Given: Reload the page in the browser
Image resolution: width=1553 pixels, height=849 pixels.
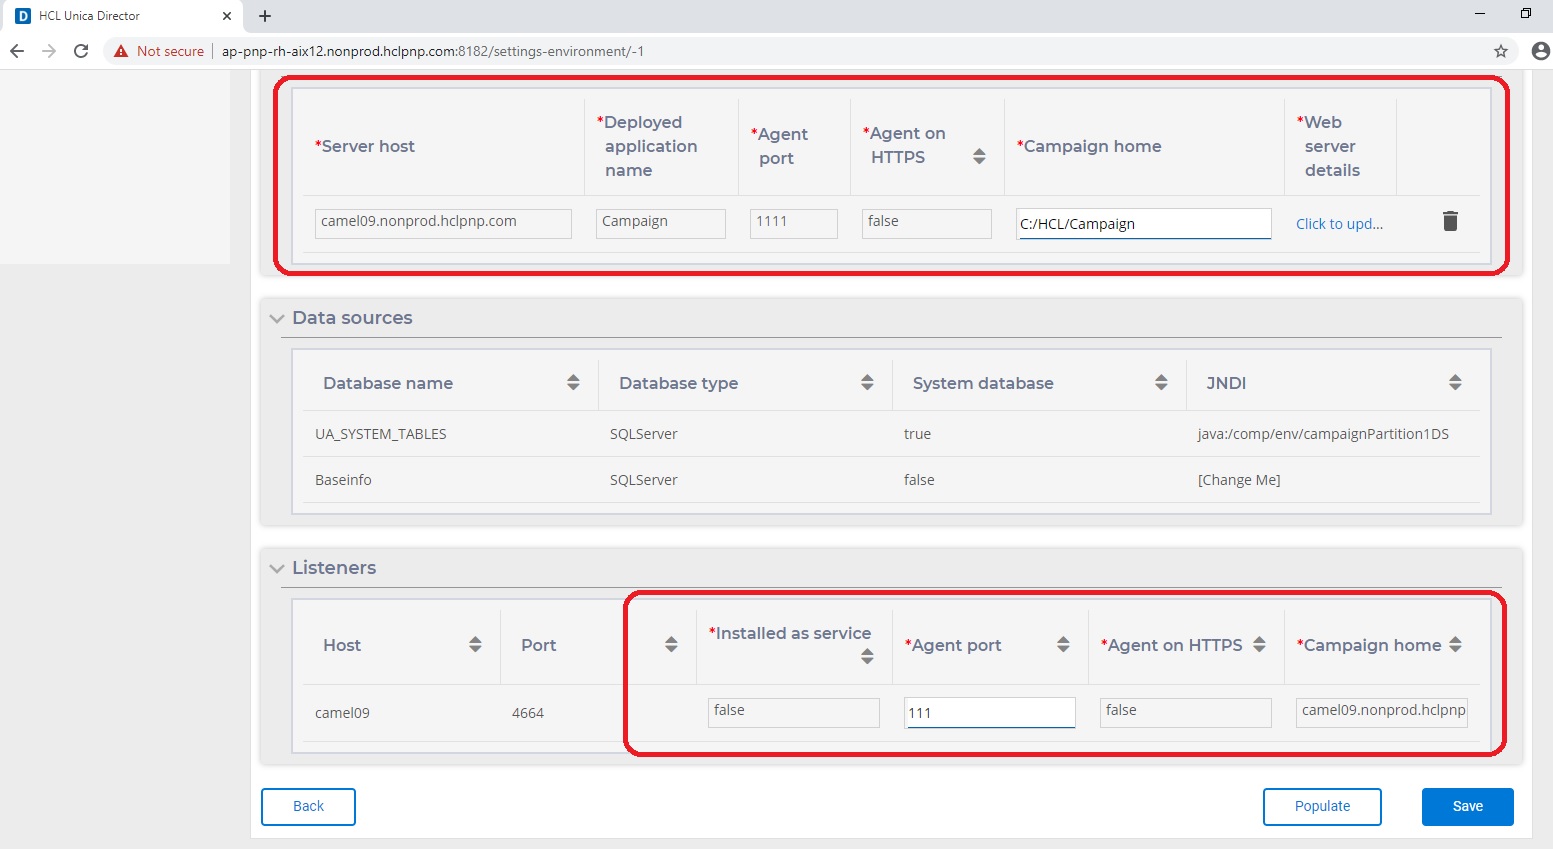Looking at the screenshot, I should coord(81,50).
